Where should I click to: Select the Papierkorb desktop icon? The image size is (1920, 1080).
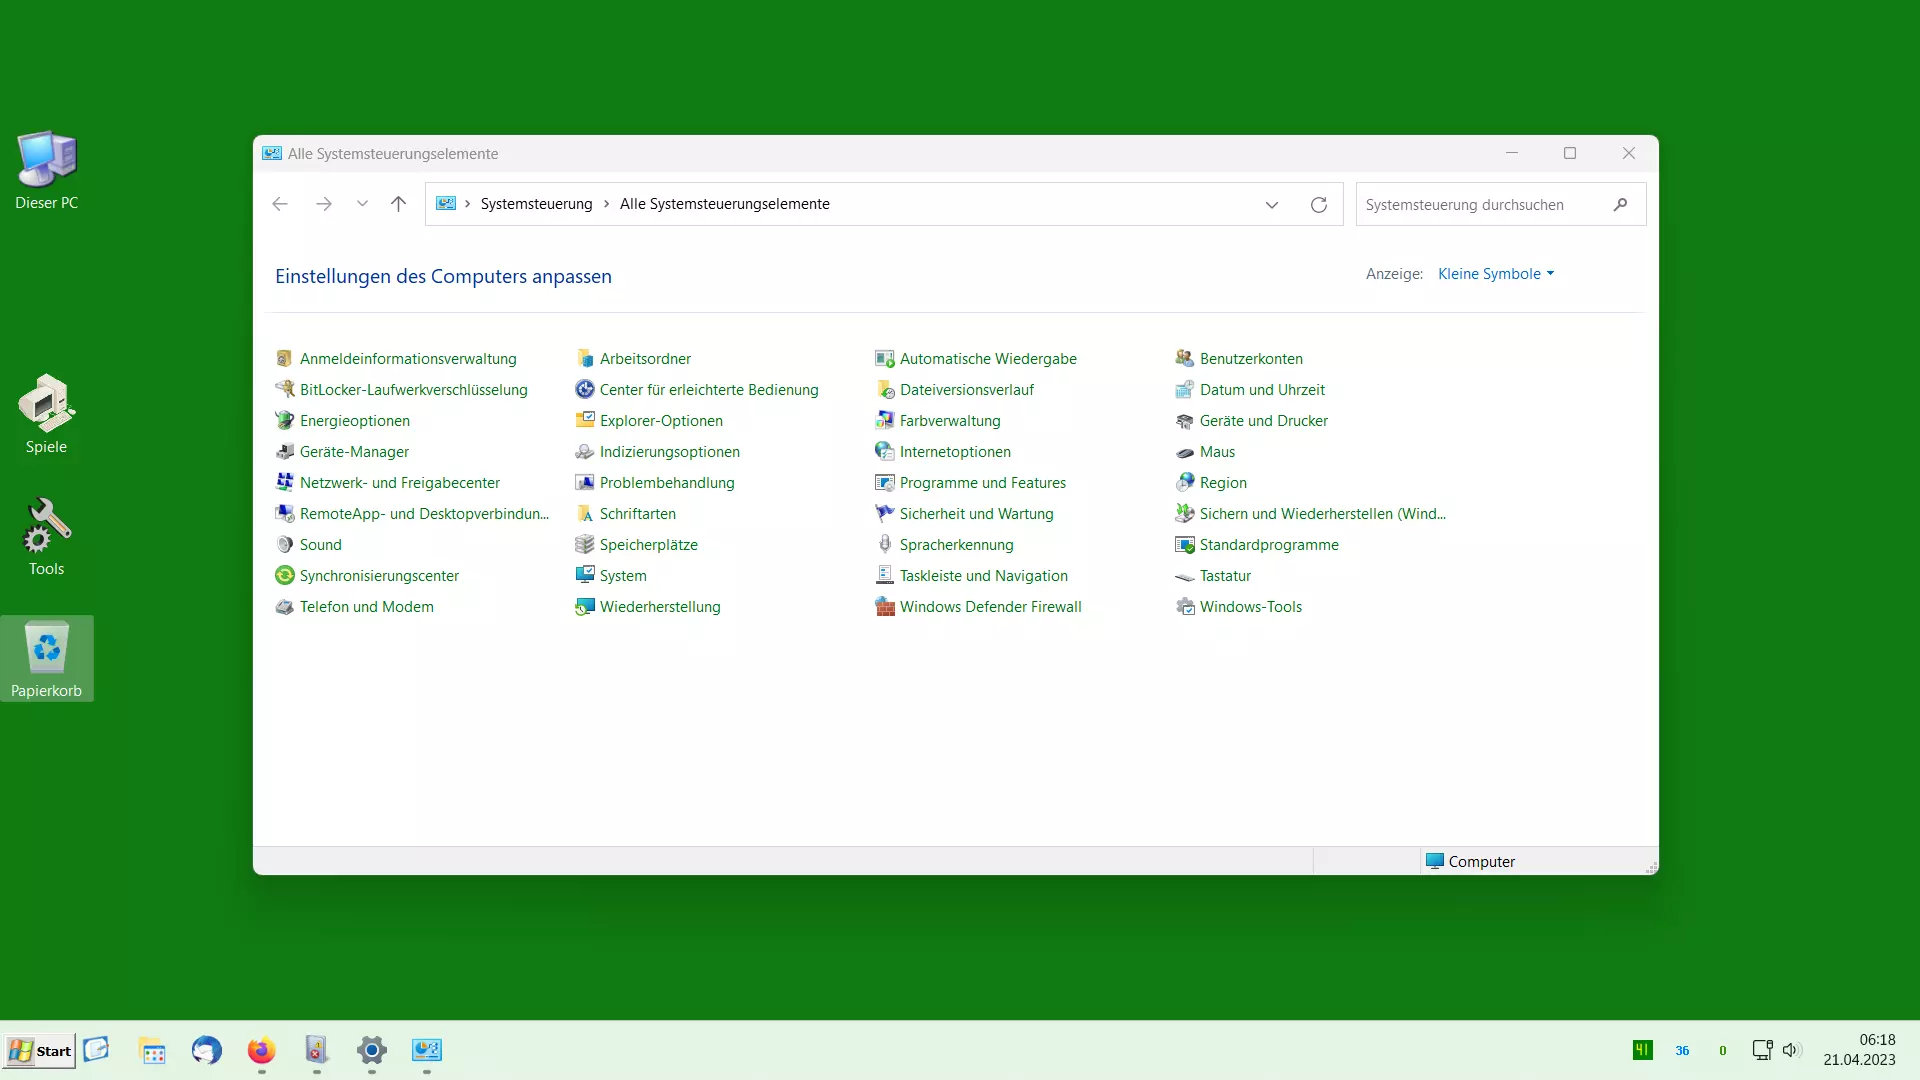[x=46, y=658]
